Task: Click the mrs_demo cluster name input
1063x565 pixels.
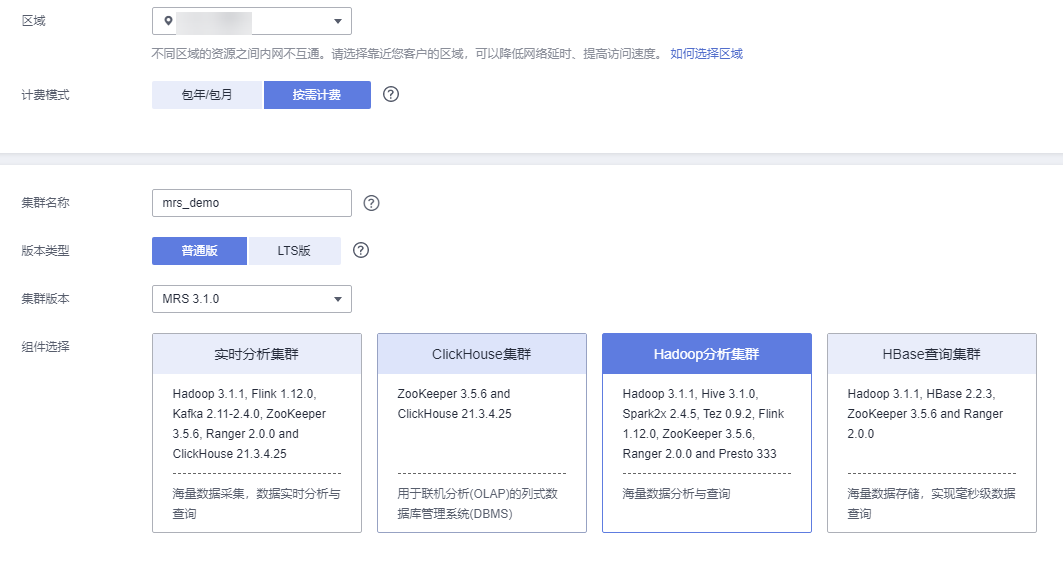Action: 251,203
